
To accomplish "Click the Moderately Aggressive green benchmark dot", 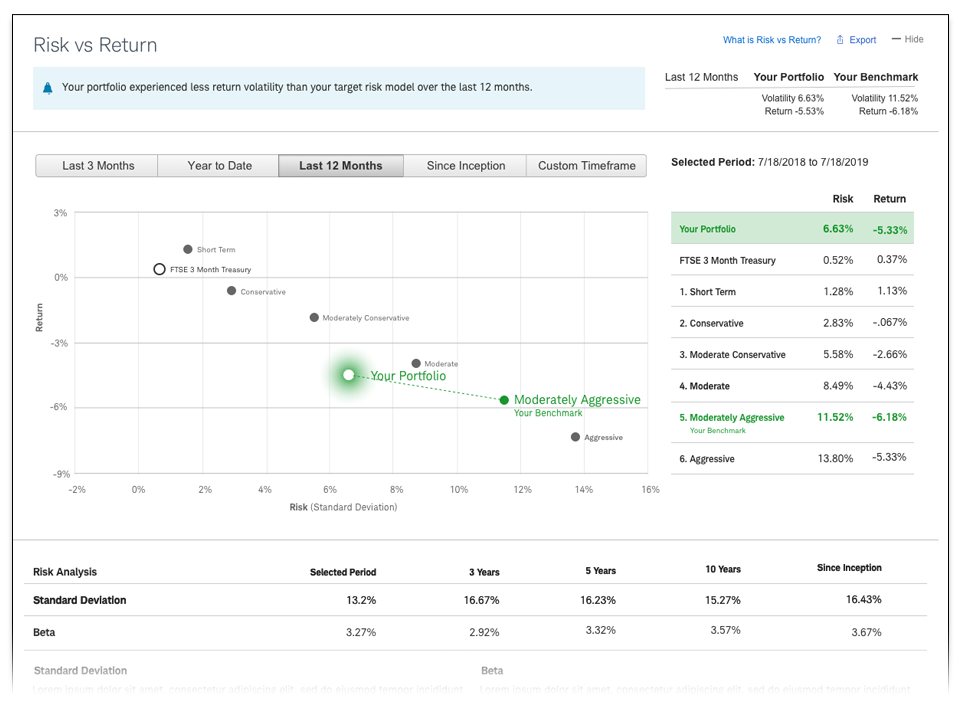I will pos(504,400).
